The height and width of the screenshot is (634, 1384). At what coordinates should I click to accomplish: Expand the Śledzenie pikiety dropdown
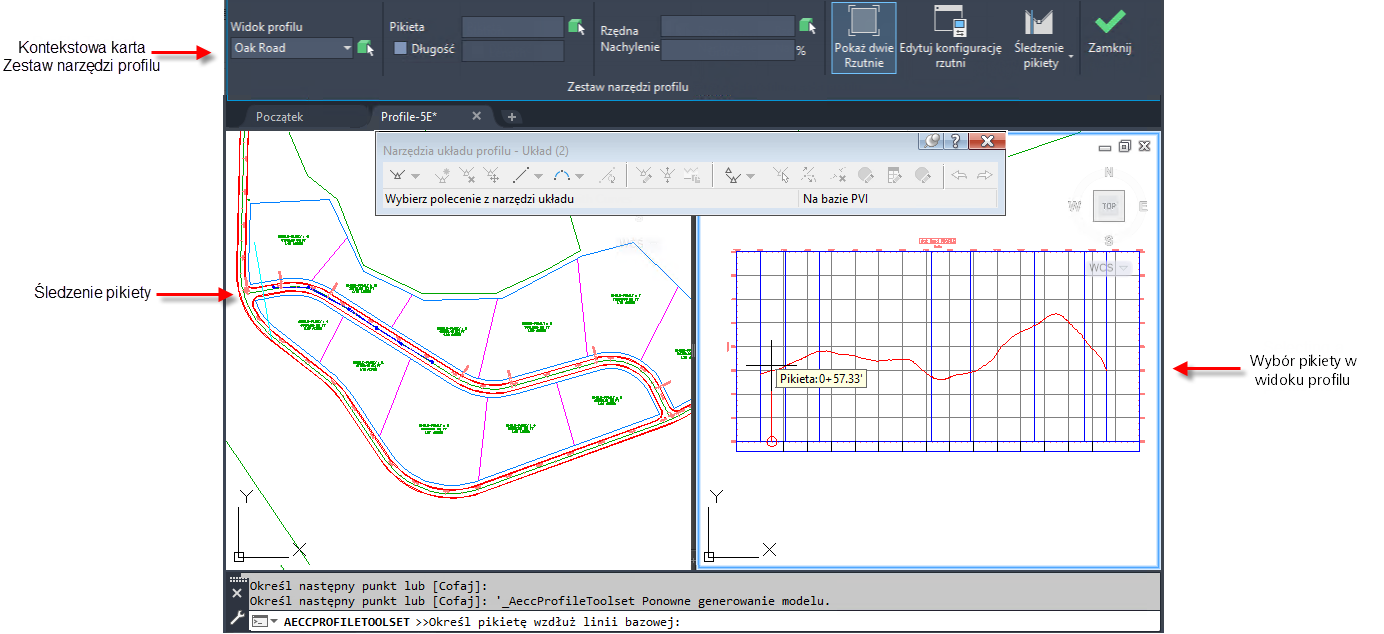point(1071,57)
